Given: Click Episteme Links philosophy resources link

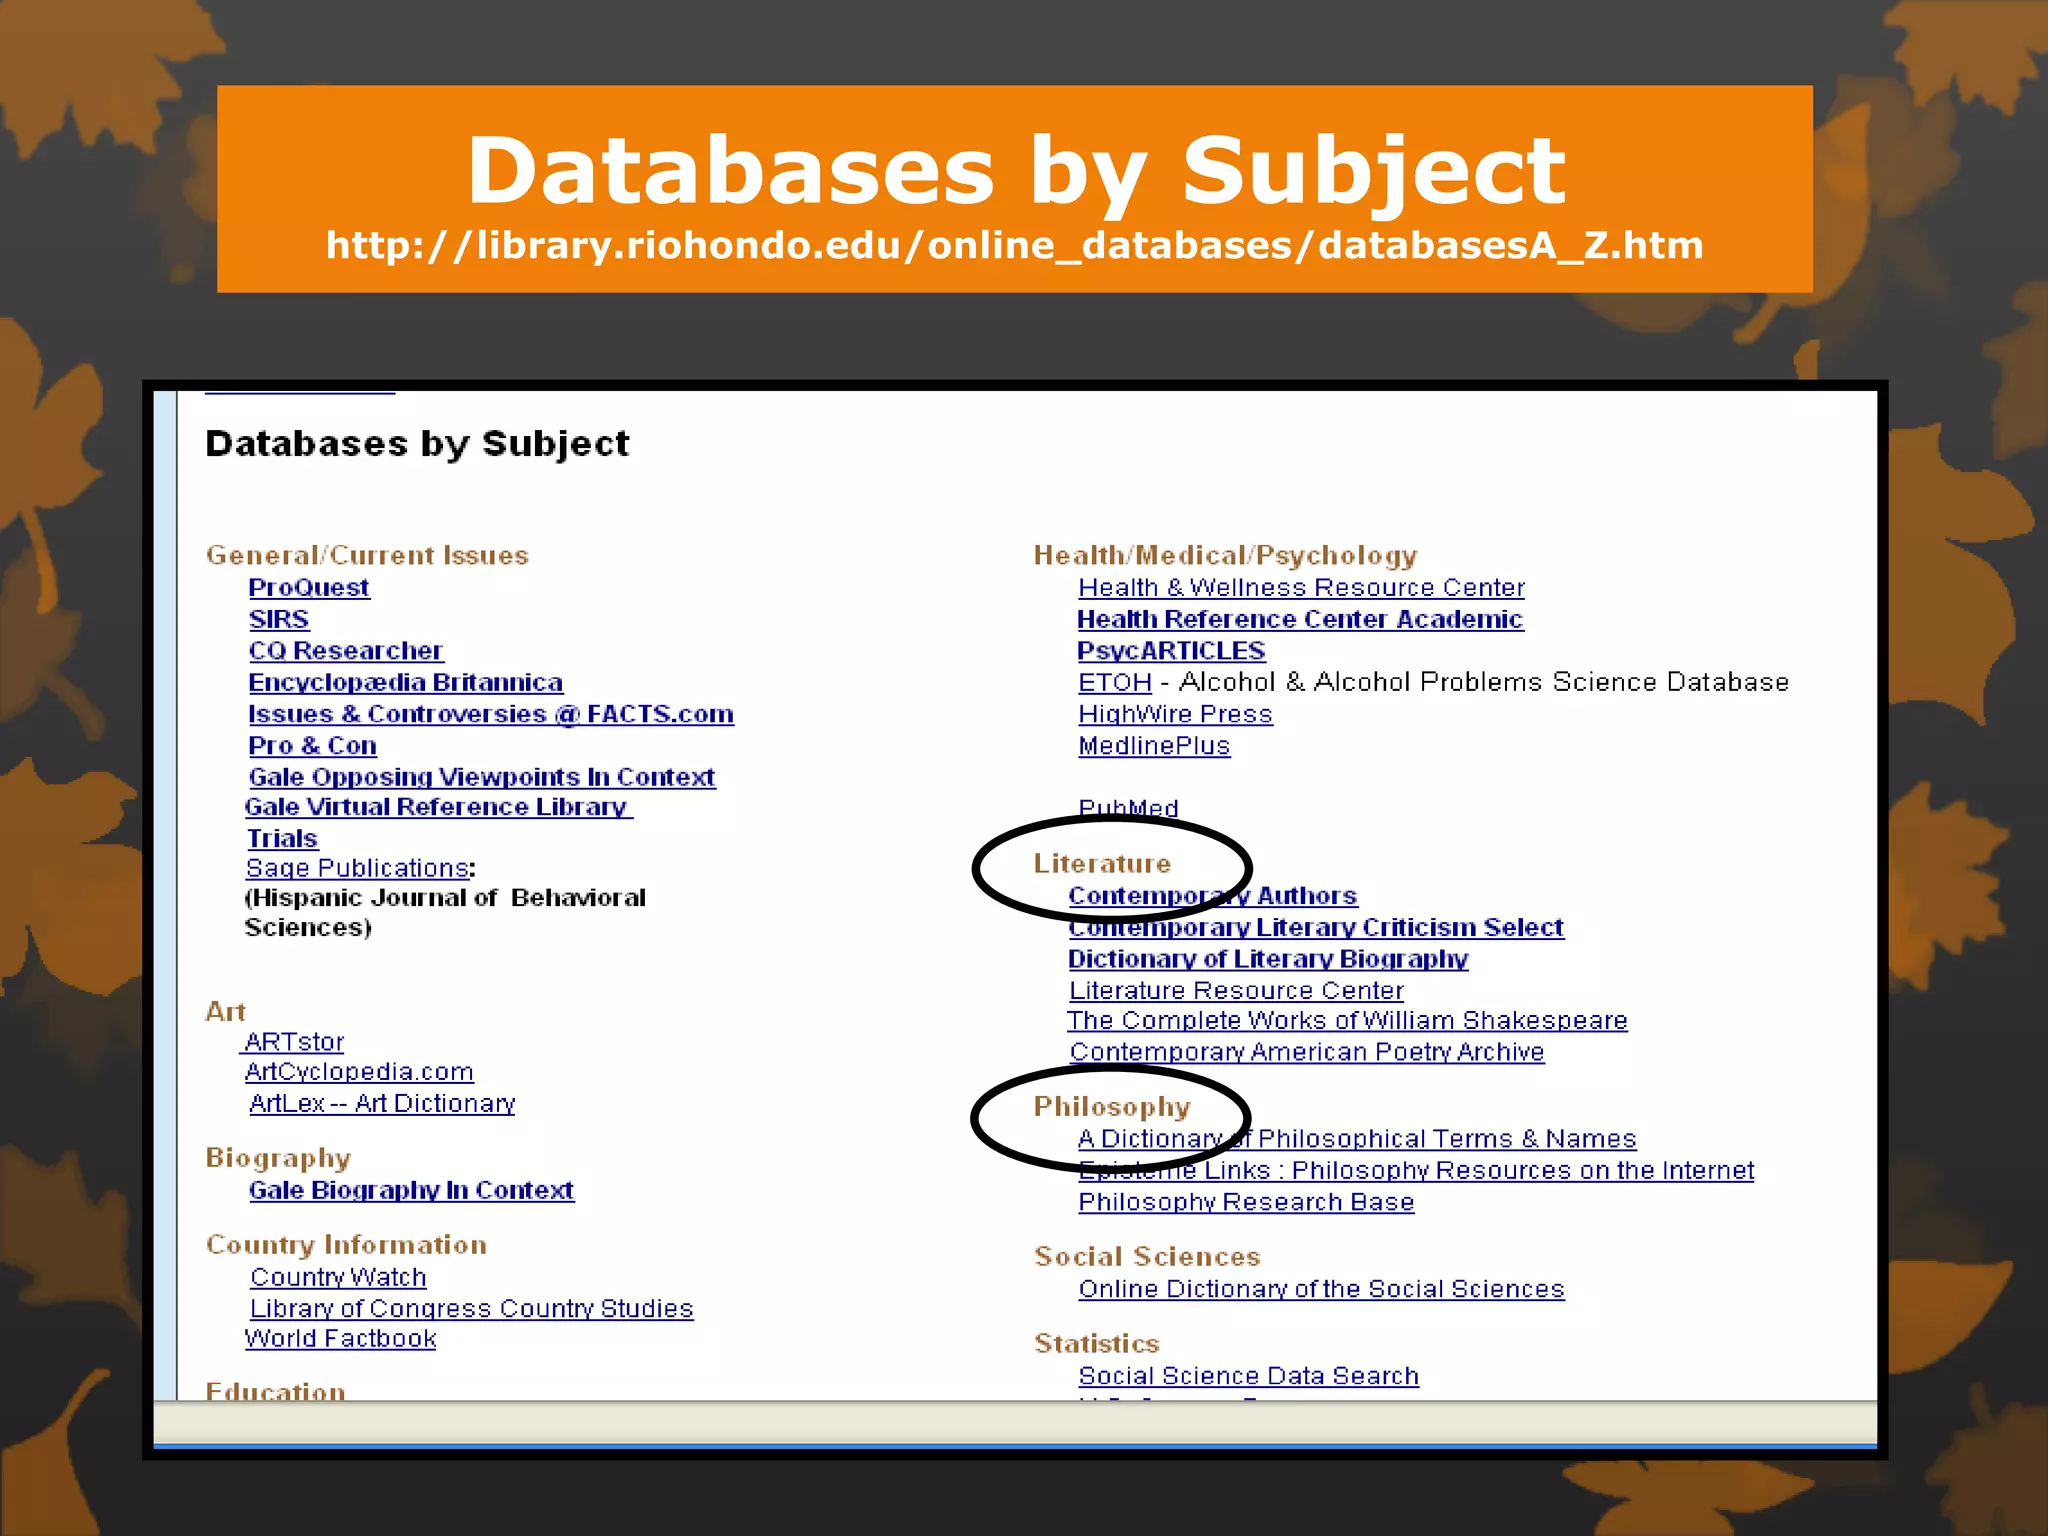Looking at the screenshot, I should point(1416,1171).
